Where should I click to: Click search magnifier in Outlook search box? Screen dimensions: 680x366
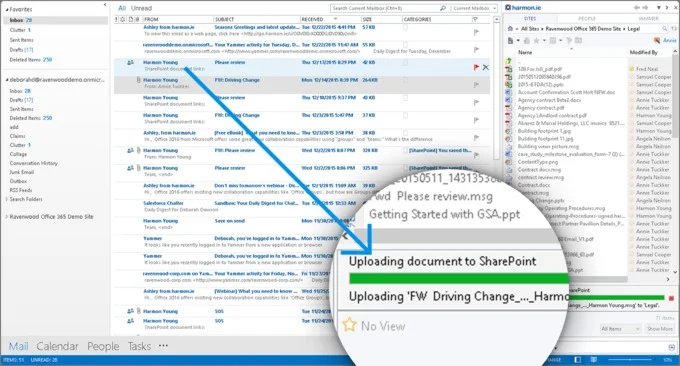442,8
